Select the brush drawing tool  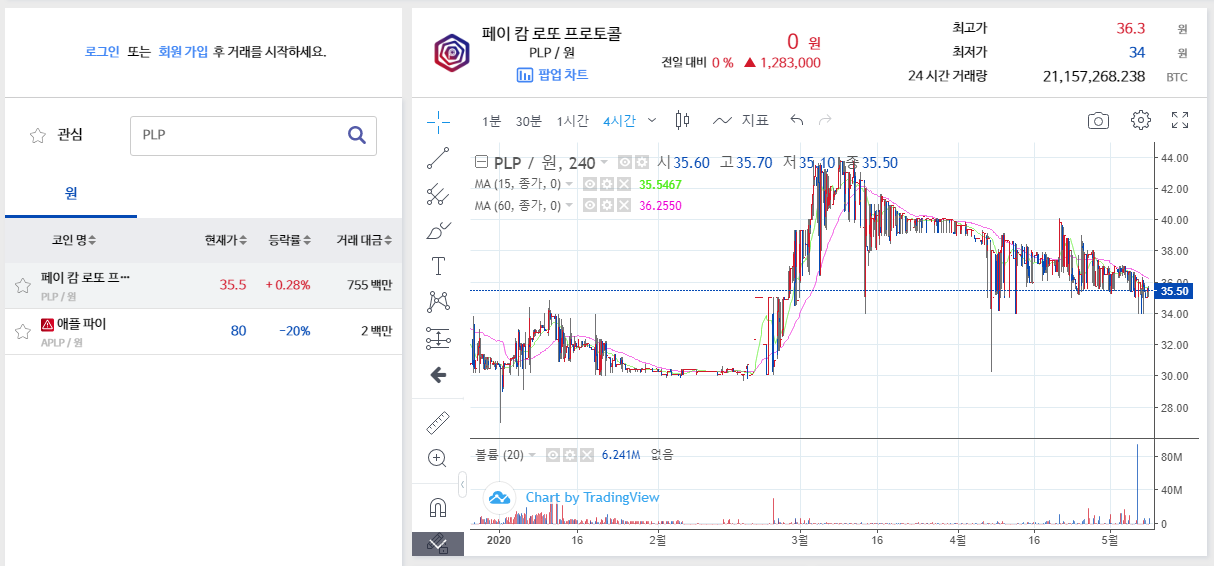pos(438,230)
